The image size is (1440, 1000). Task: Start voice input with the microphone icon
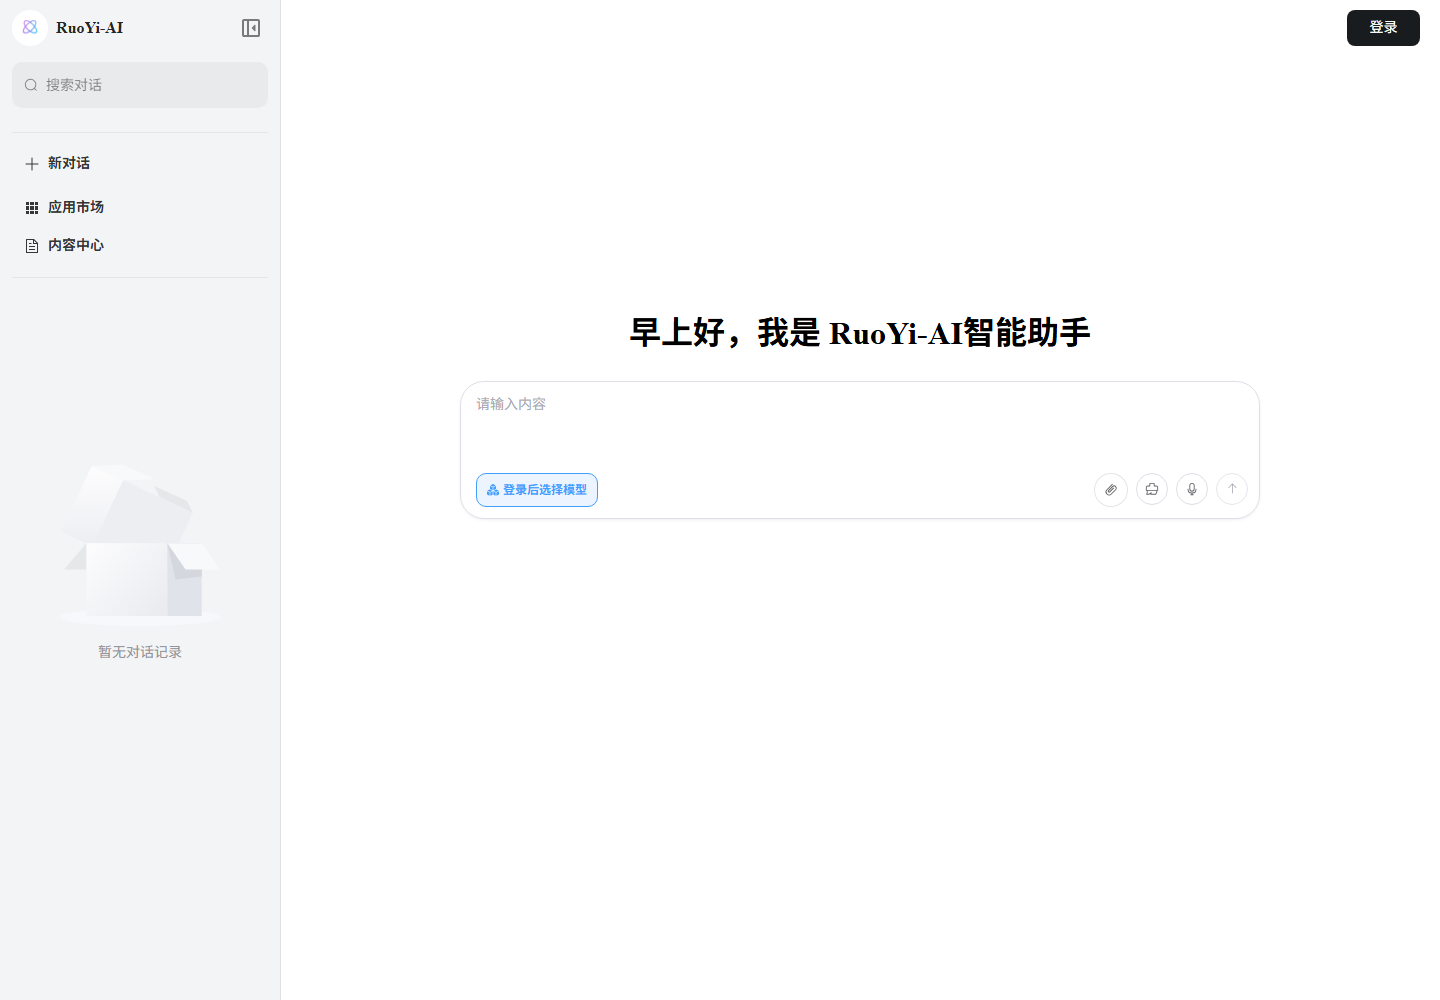coord(1192,489)
